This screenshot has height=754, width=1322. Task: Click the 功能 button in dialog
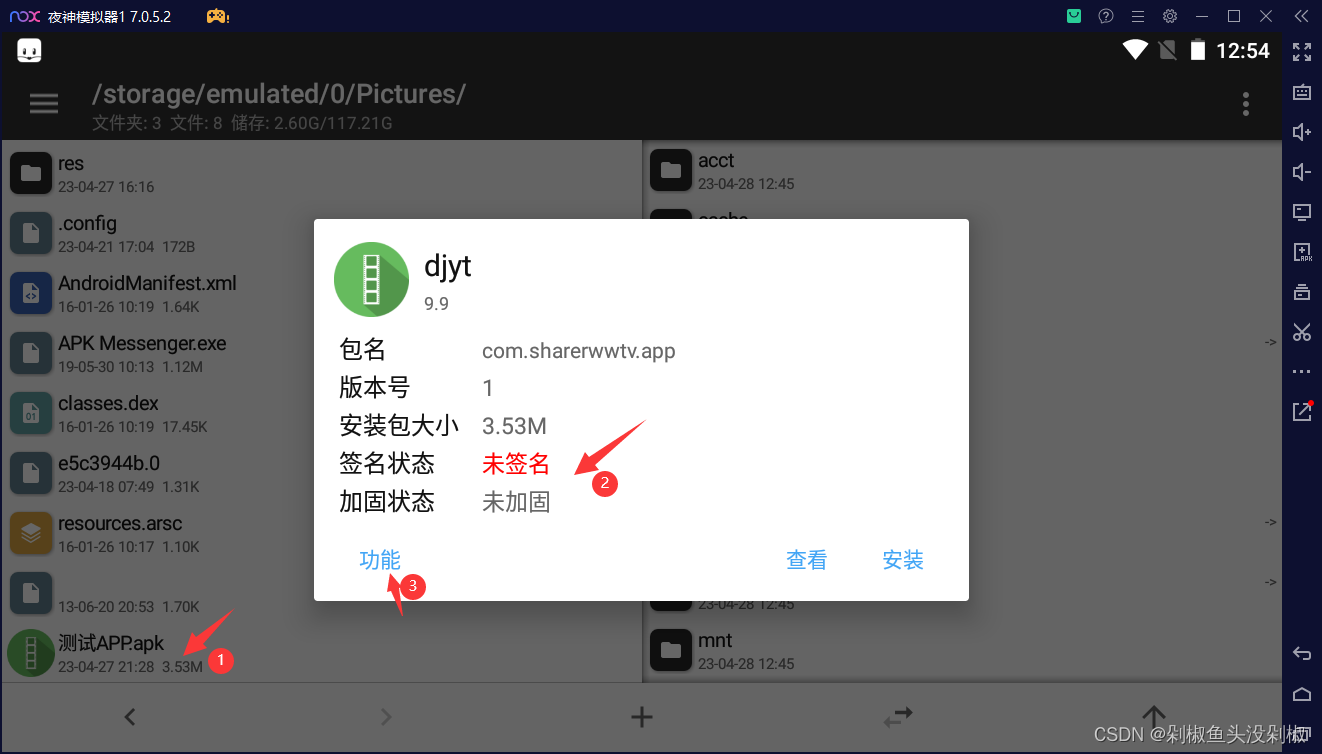click(x=380, y=560)
